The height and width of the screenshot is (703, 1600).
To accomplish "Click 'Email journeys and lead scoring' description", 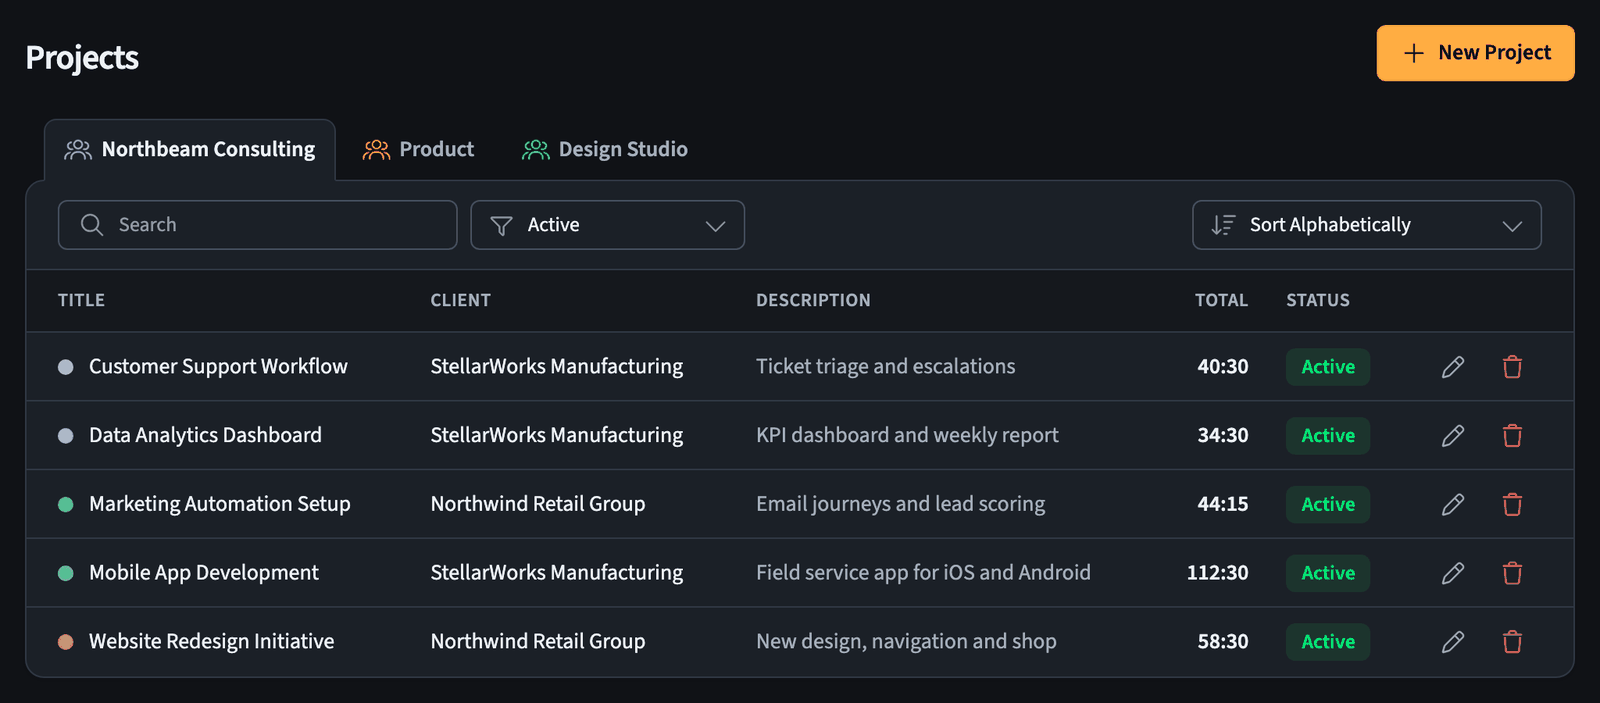I will coord(901,504).
